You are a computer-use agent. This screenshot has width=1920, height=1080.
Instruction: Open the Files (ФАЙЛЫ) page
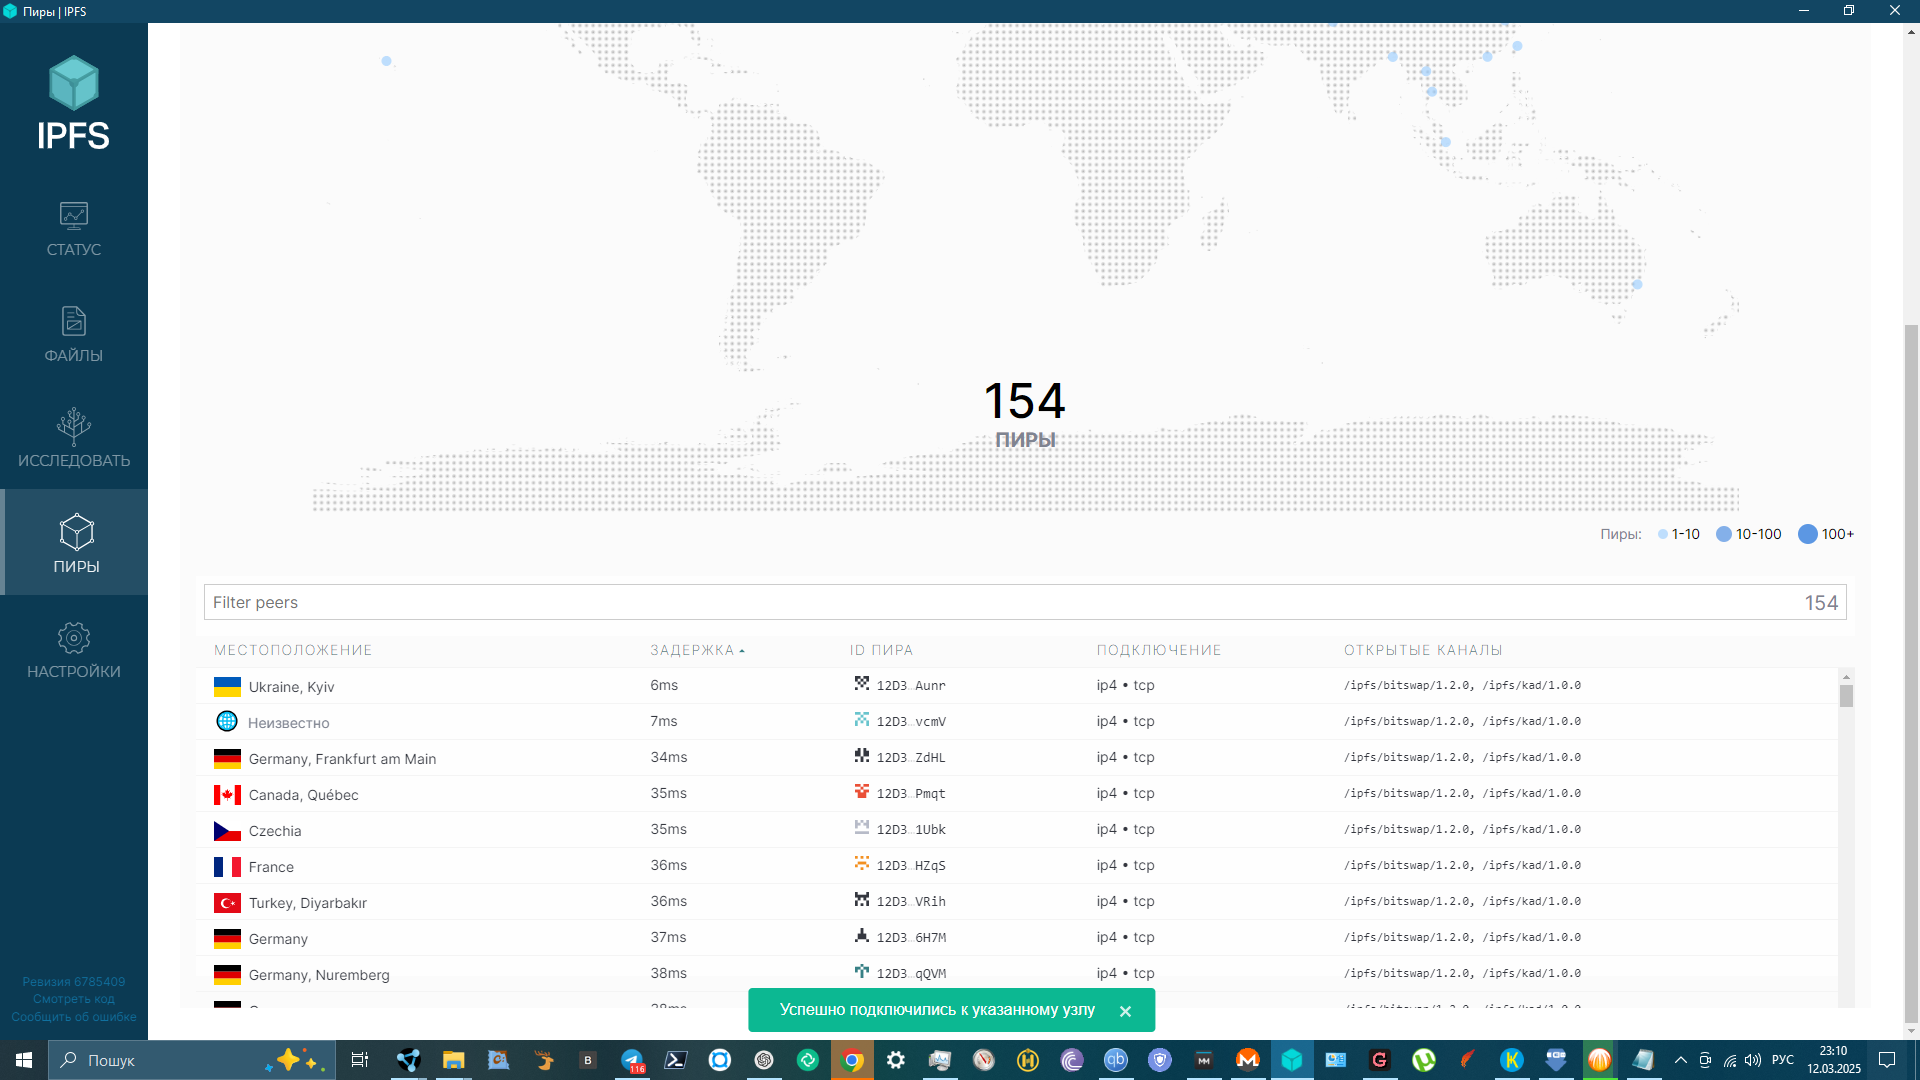74,335
